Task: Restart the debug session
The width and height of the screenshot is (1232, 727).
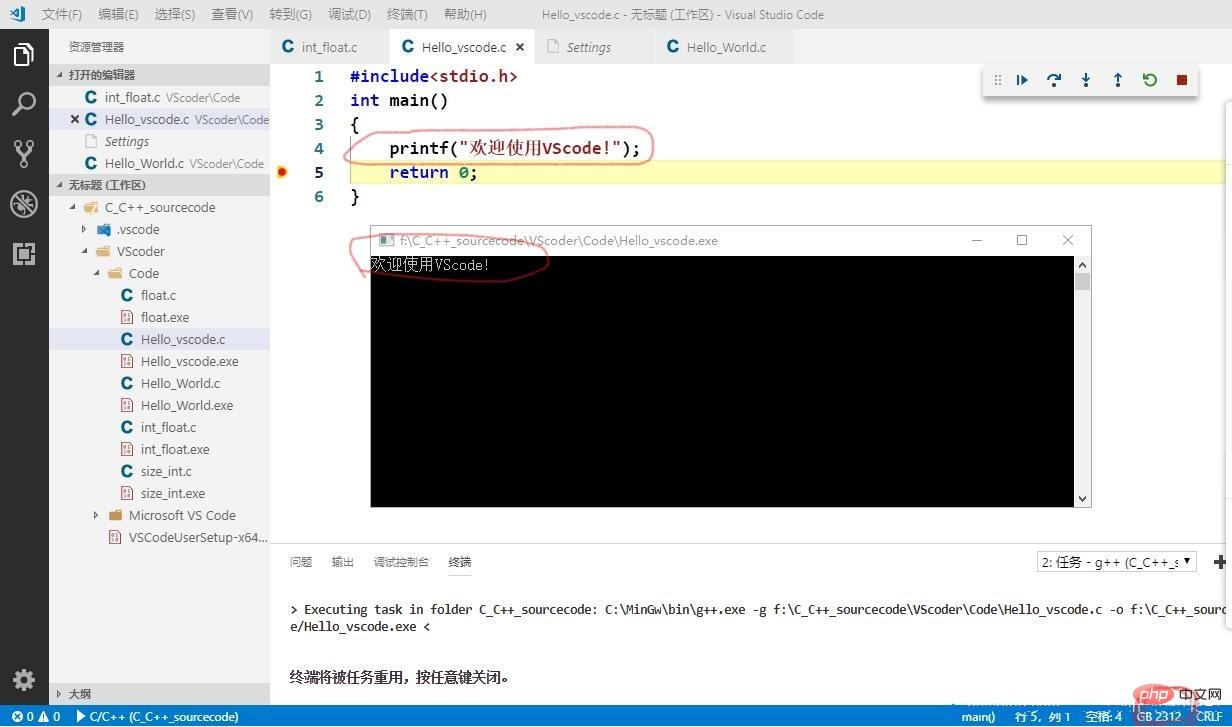Action: click(x=1150, y=80)
